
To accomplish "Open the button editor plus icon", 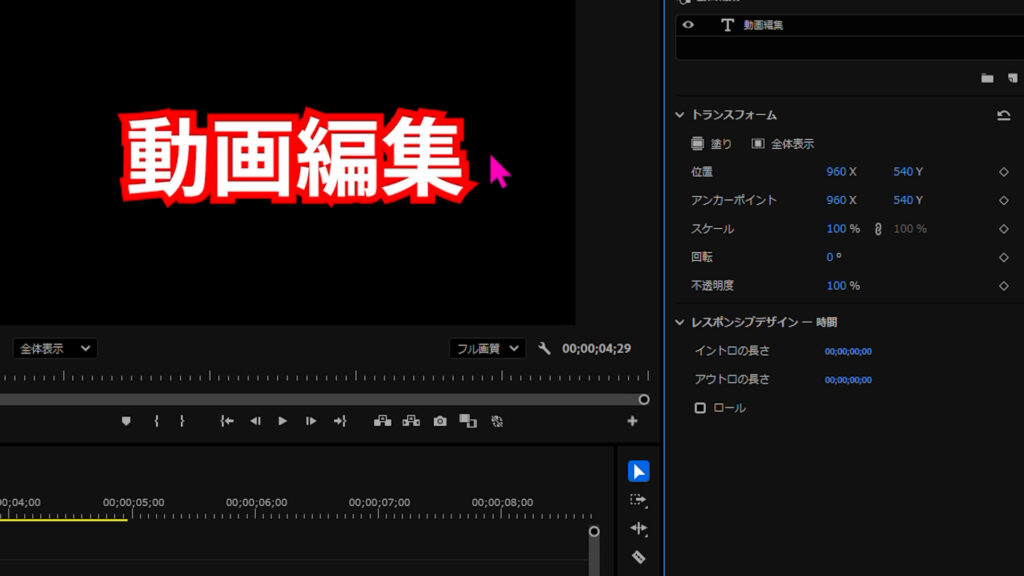I will pos(632,421).
